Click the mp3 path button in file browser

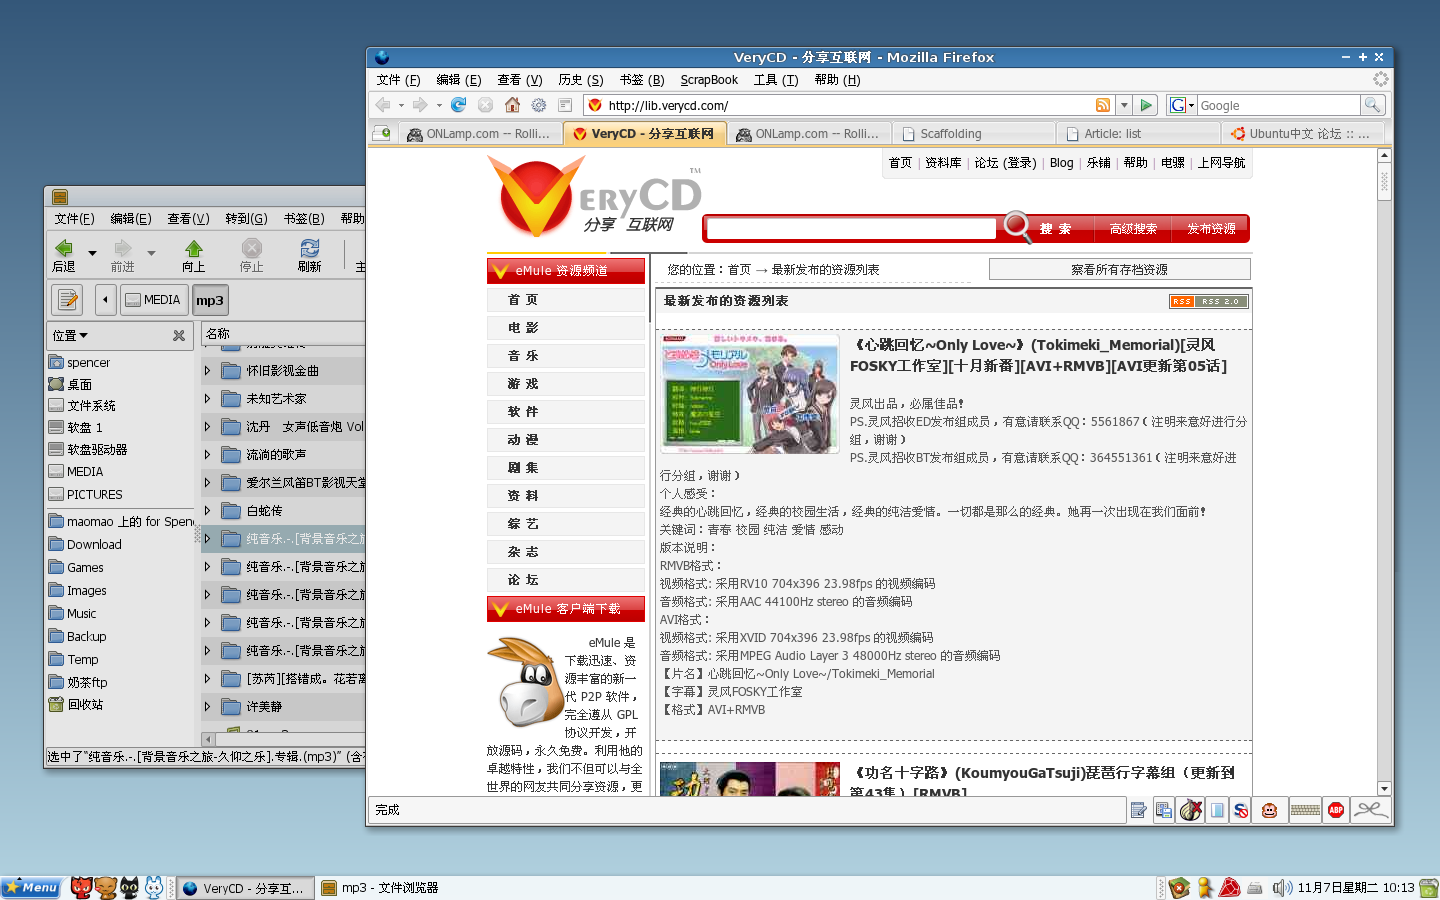click(210, 299)
